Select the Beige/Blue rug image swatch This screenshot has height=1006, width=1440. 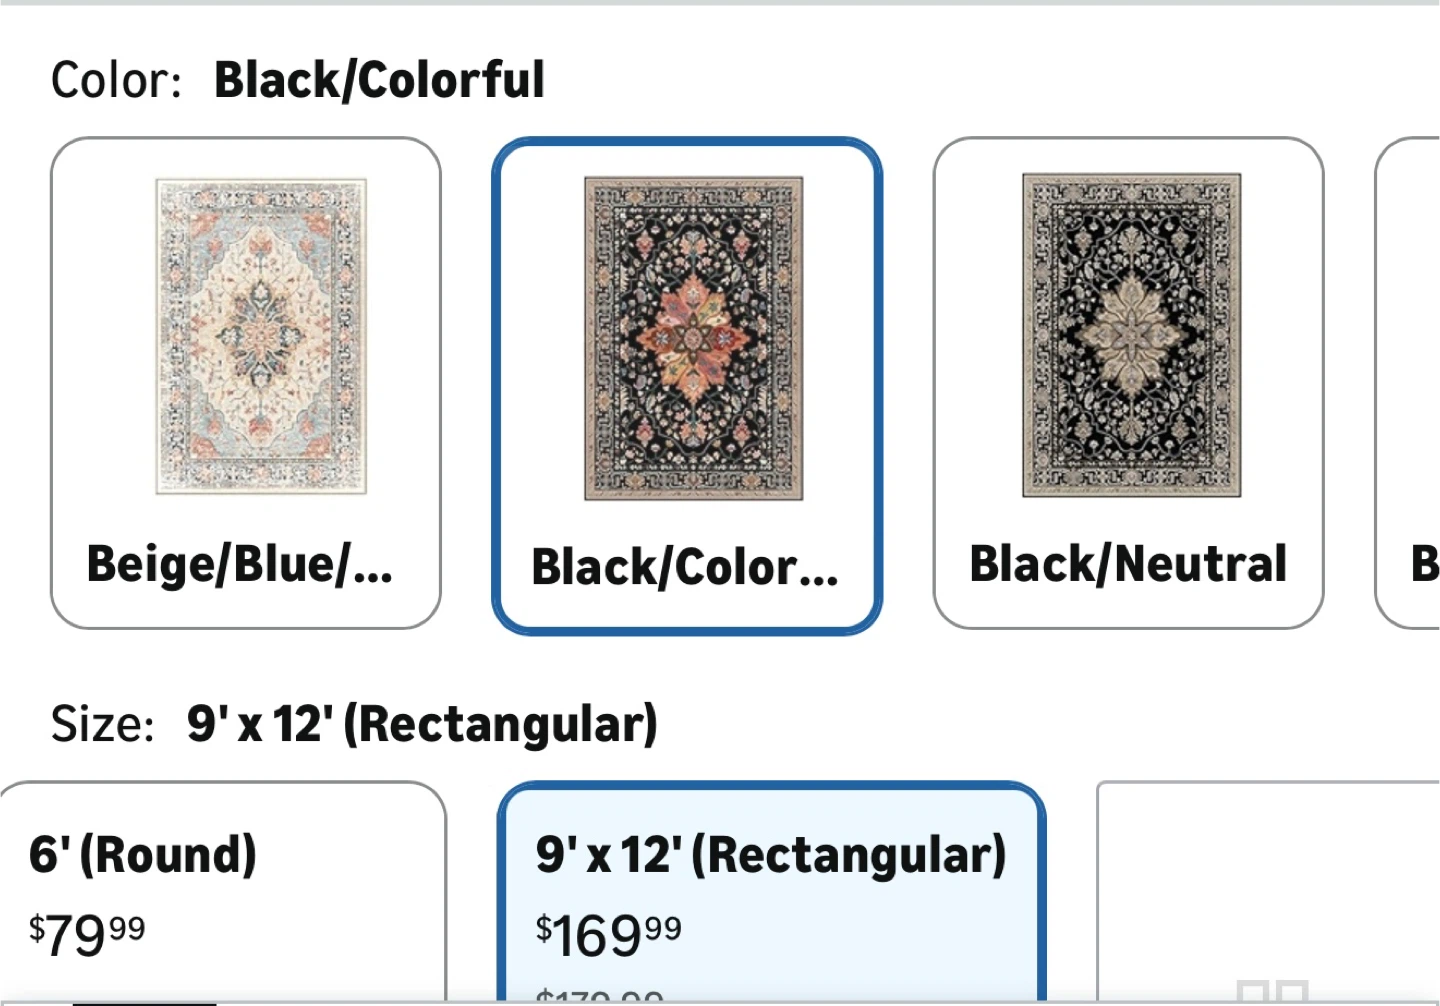(261, 336)
